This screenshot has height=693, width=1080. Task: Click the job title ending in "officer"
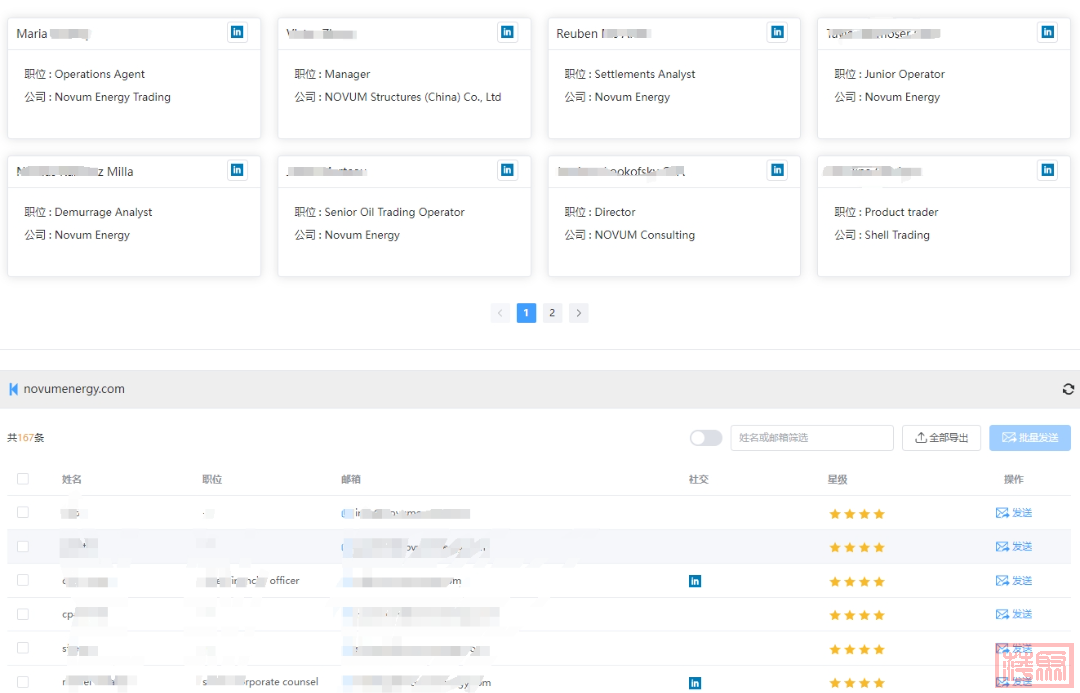click(x=251, y=581)
